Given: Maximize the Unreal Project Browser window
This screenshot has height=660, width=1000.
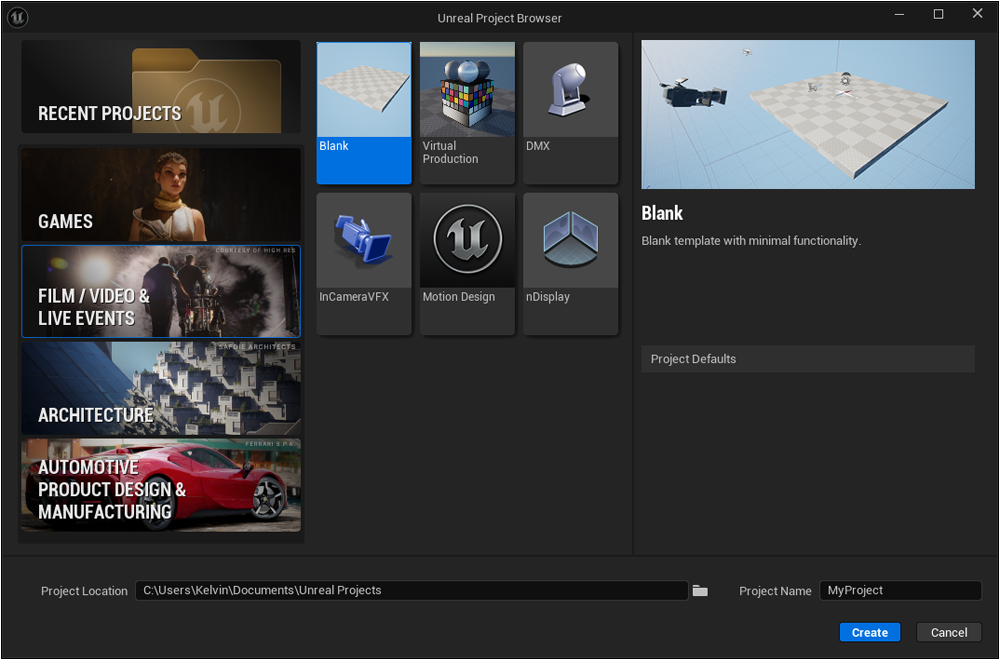Looking at the screenshot, I should pyautogui.click(x=938, y=14).
